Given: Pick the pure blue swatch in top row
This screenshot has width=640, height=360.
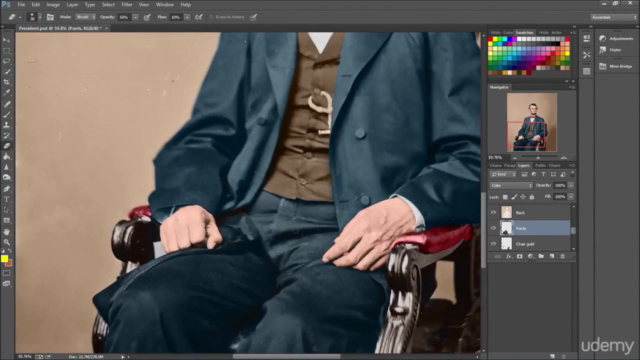Looking at the screenshot, I should [x=509, y=39].
